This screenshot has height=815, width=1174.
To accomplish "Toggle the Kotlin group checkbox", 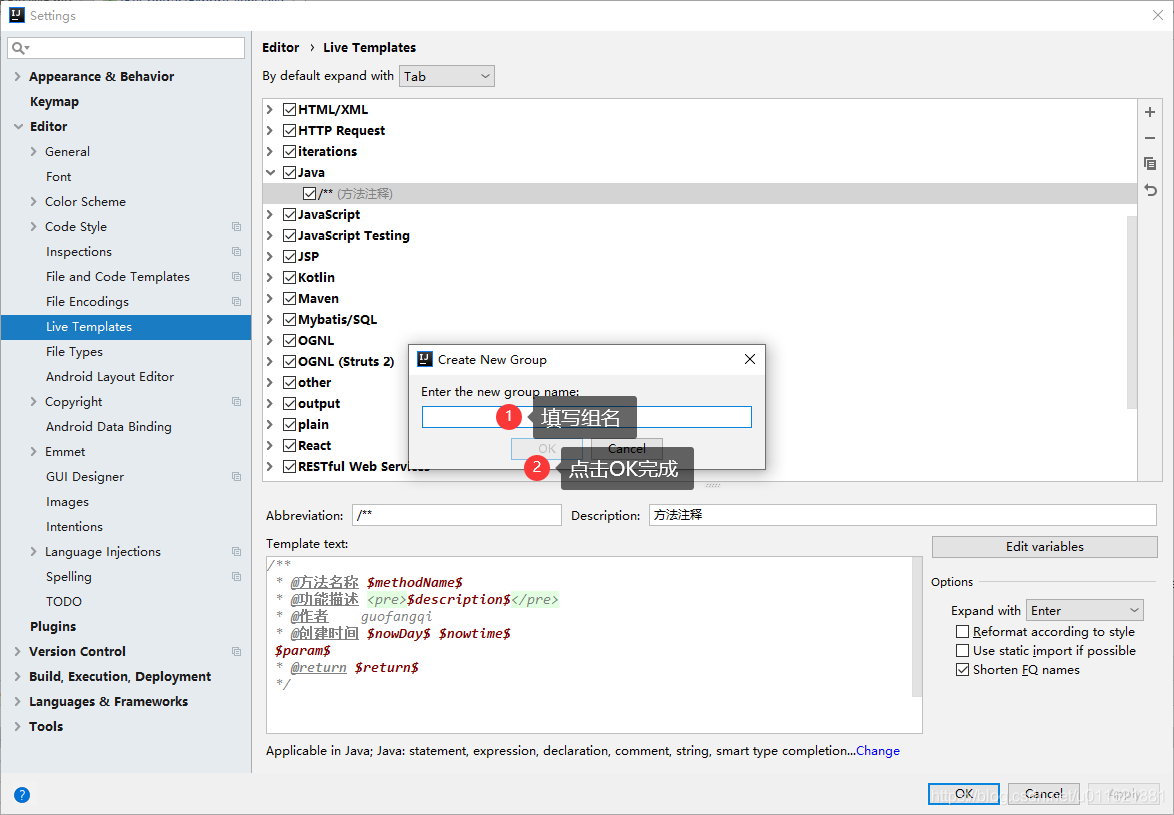I will tap(290, 278).
